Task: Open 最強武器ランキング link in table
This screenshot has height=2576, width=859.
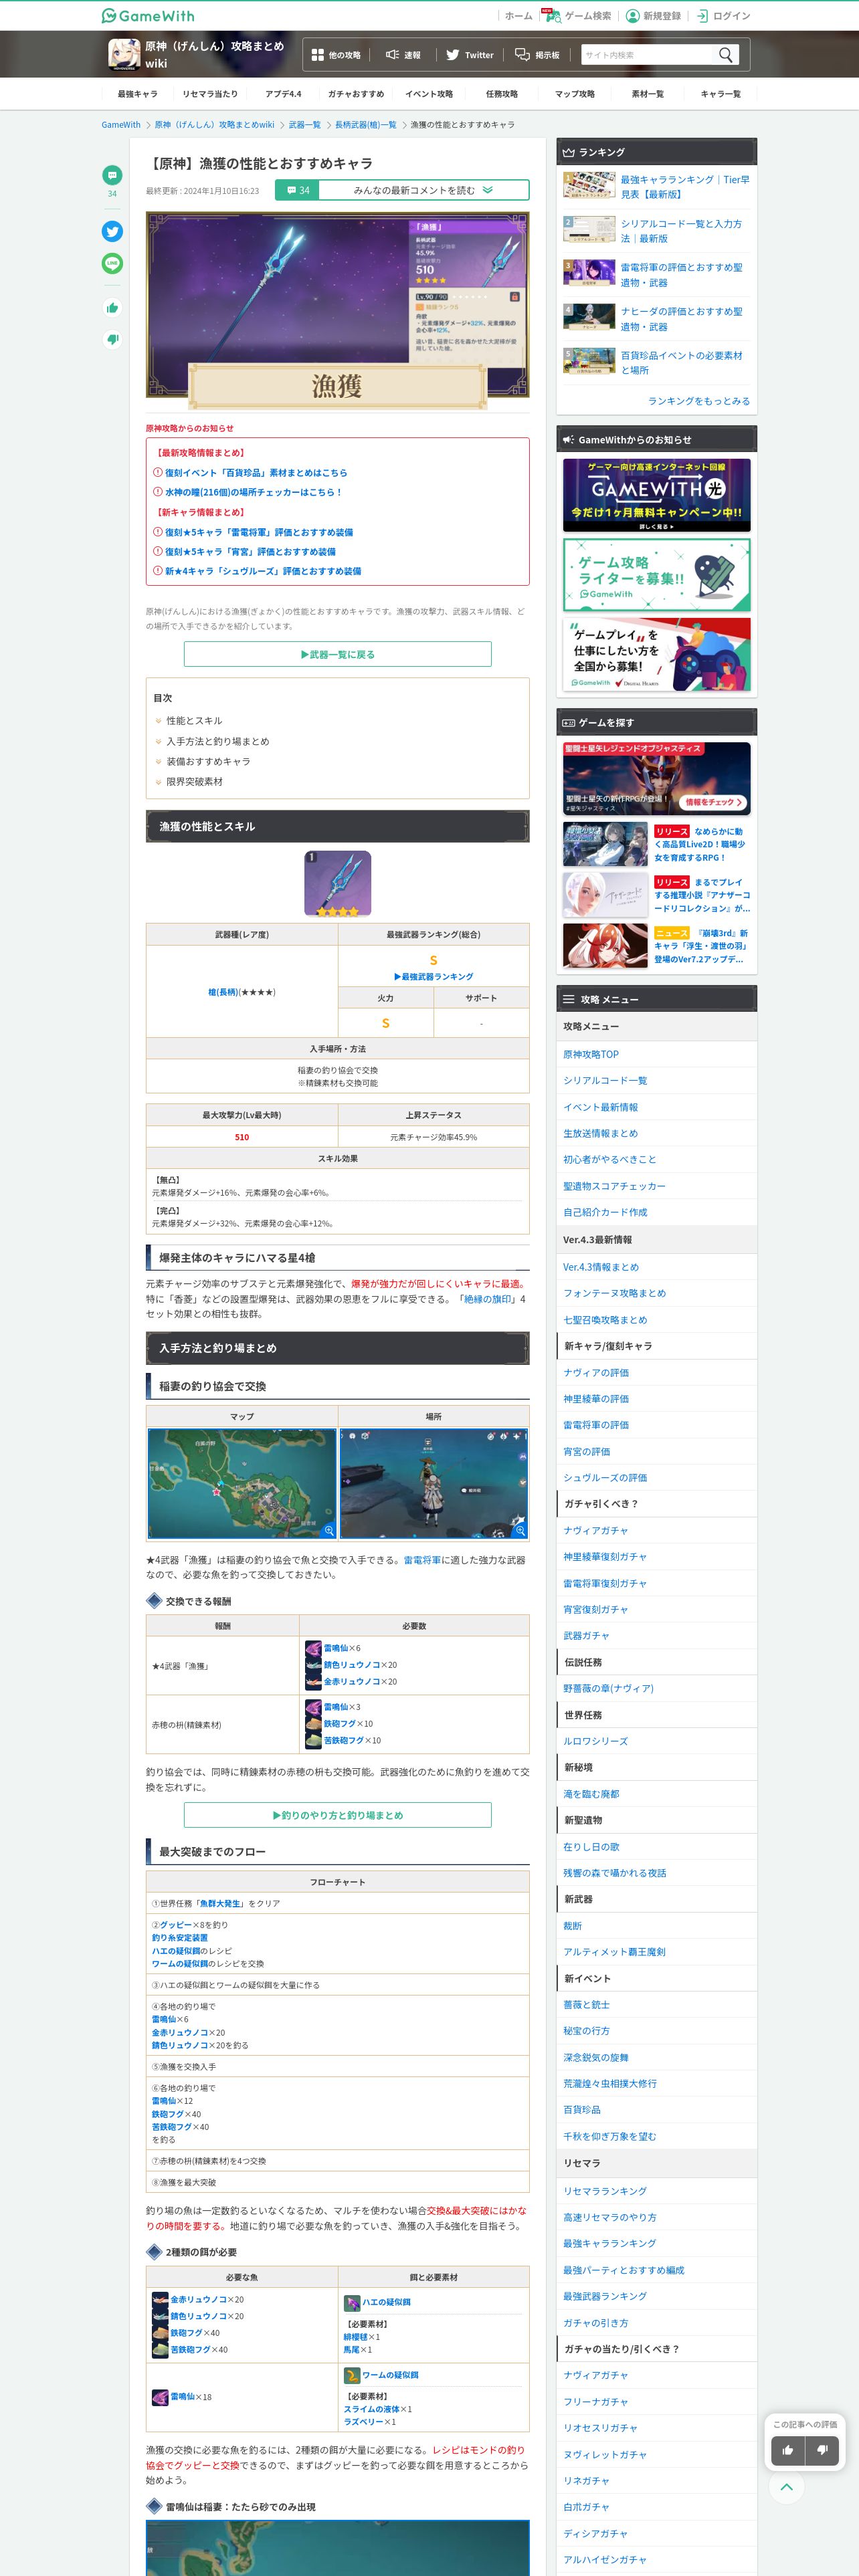Action: coord(433,976)
